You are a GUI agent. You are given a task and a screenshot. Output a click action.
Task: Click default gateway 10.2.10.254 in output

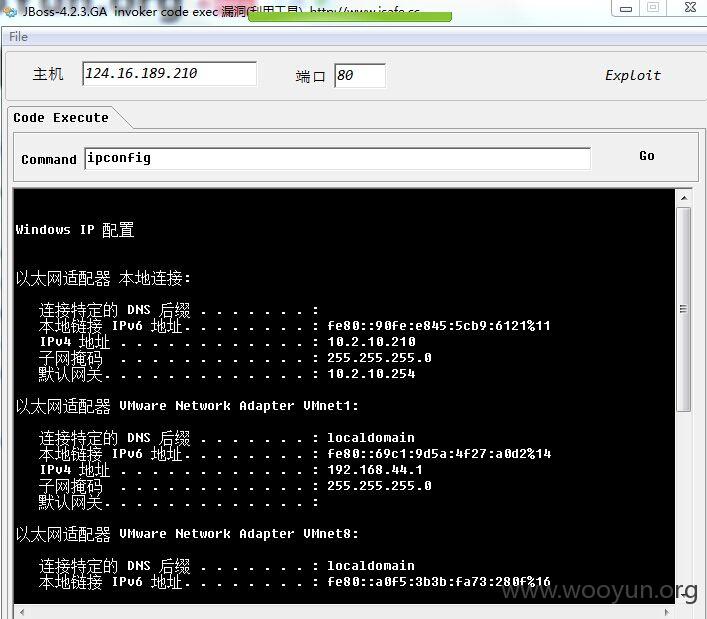(371, 374)
